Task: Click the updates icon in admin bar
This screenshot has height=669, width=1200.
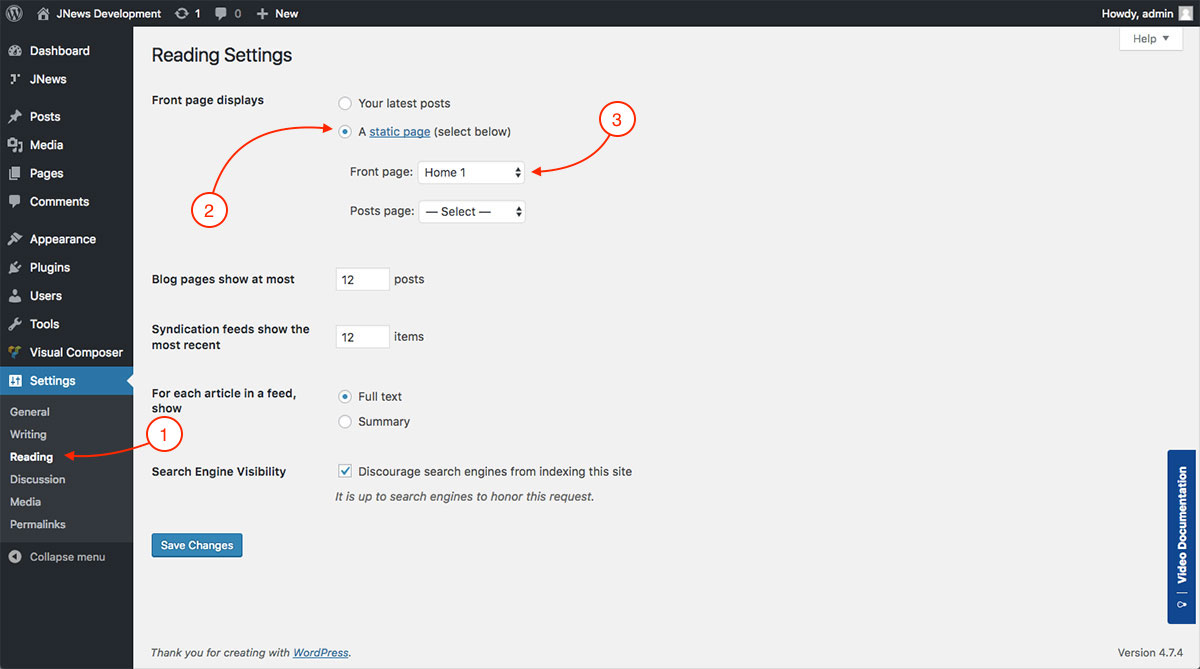Action: pos(181,13)
